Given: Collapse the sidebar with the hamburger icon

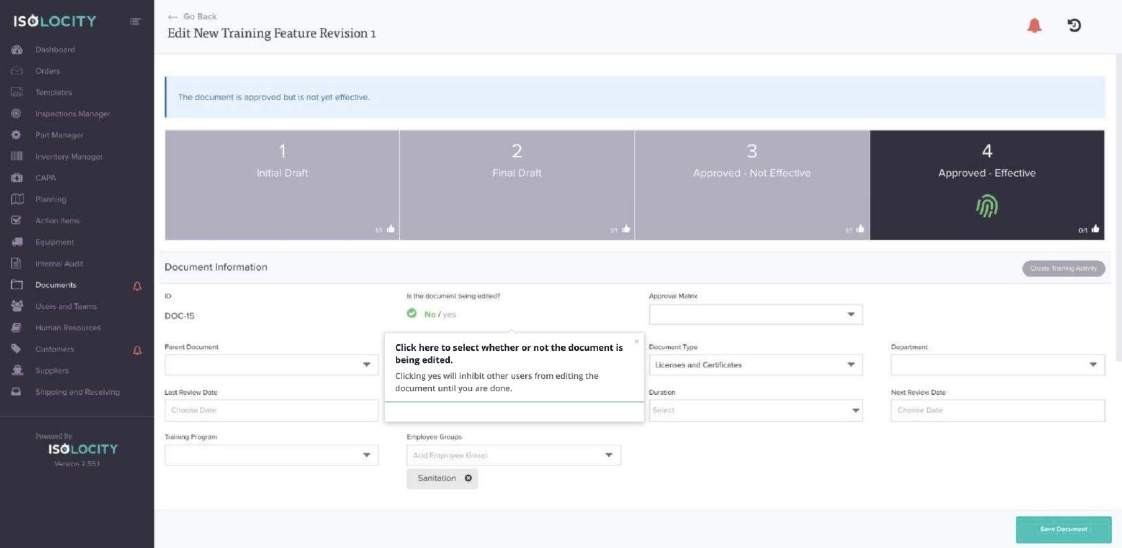Looking at the screenshot, I should tap(134, 21).
